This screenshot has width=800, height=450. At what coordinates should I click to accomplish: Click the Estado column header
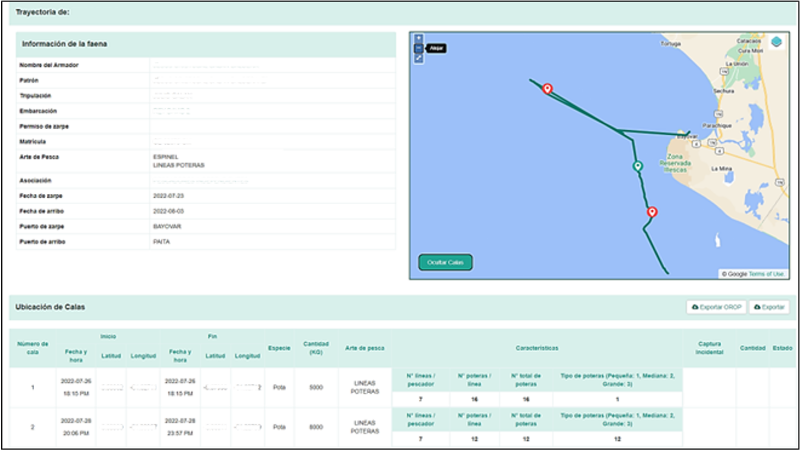(x=782, y=348)
